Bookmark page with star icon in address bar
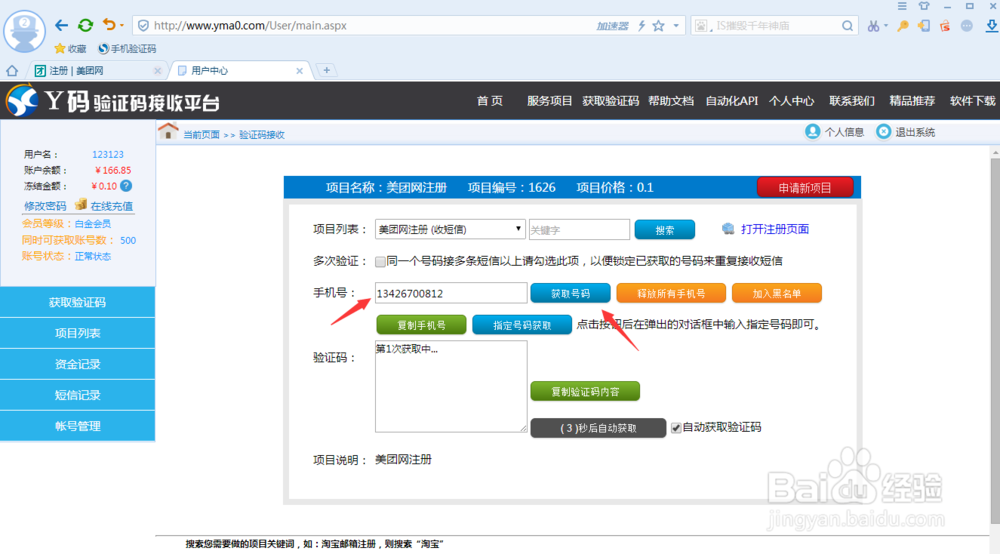This screenshot has height=554, width=1000. click(x=659, y=26)
